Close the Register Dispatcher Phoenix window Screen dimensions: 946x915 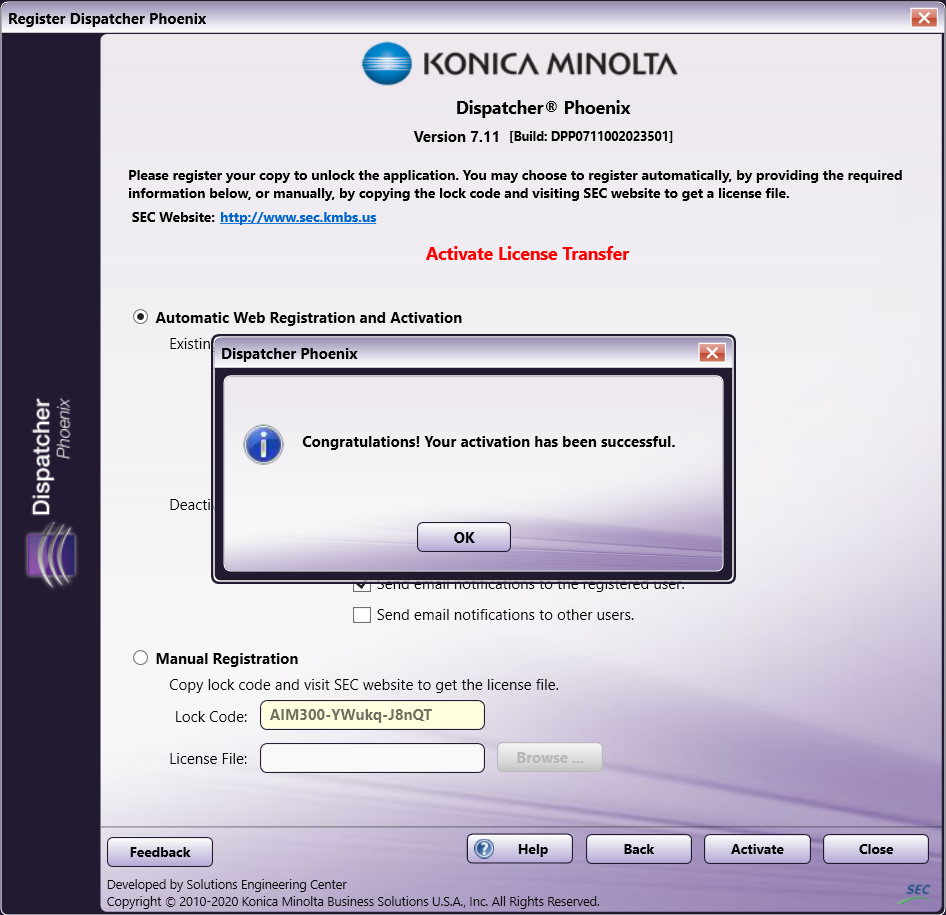coord(924,17)
